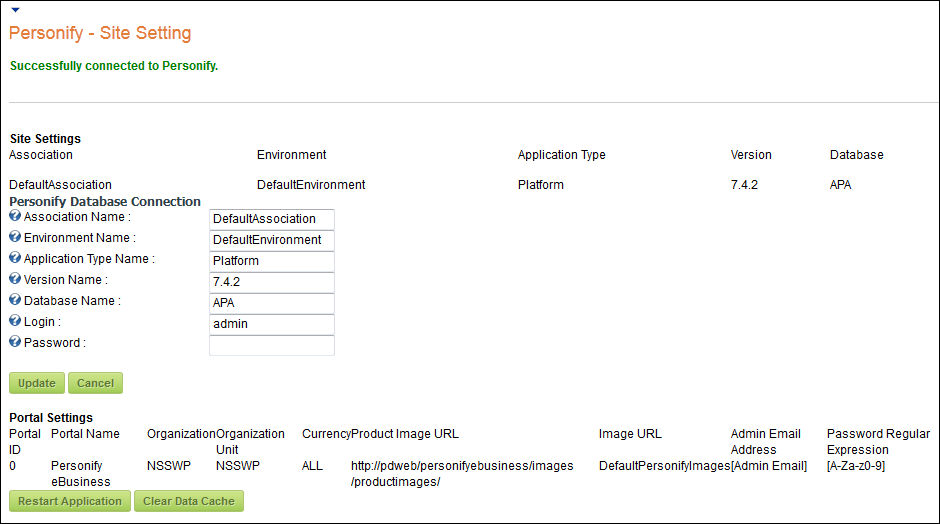Click the Product Image URL column header
The height and width of the screenshot is (524, 940).
tap(405, 433)
